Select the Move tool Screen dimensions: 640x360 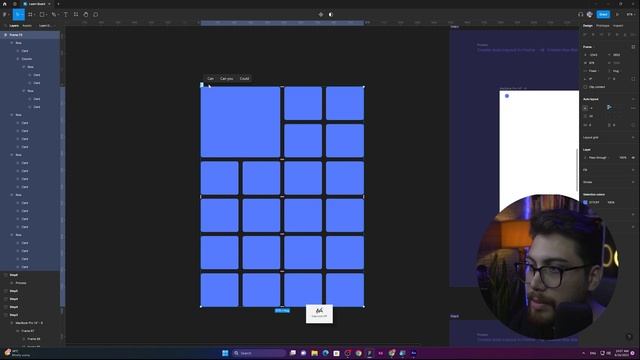click(x=18, y=14)
